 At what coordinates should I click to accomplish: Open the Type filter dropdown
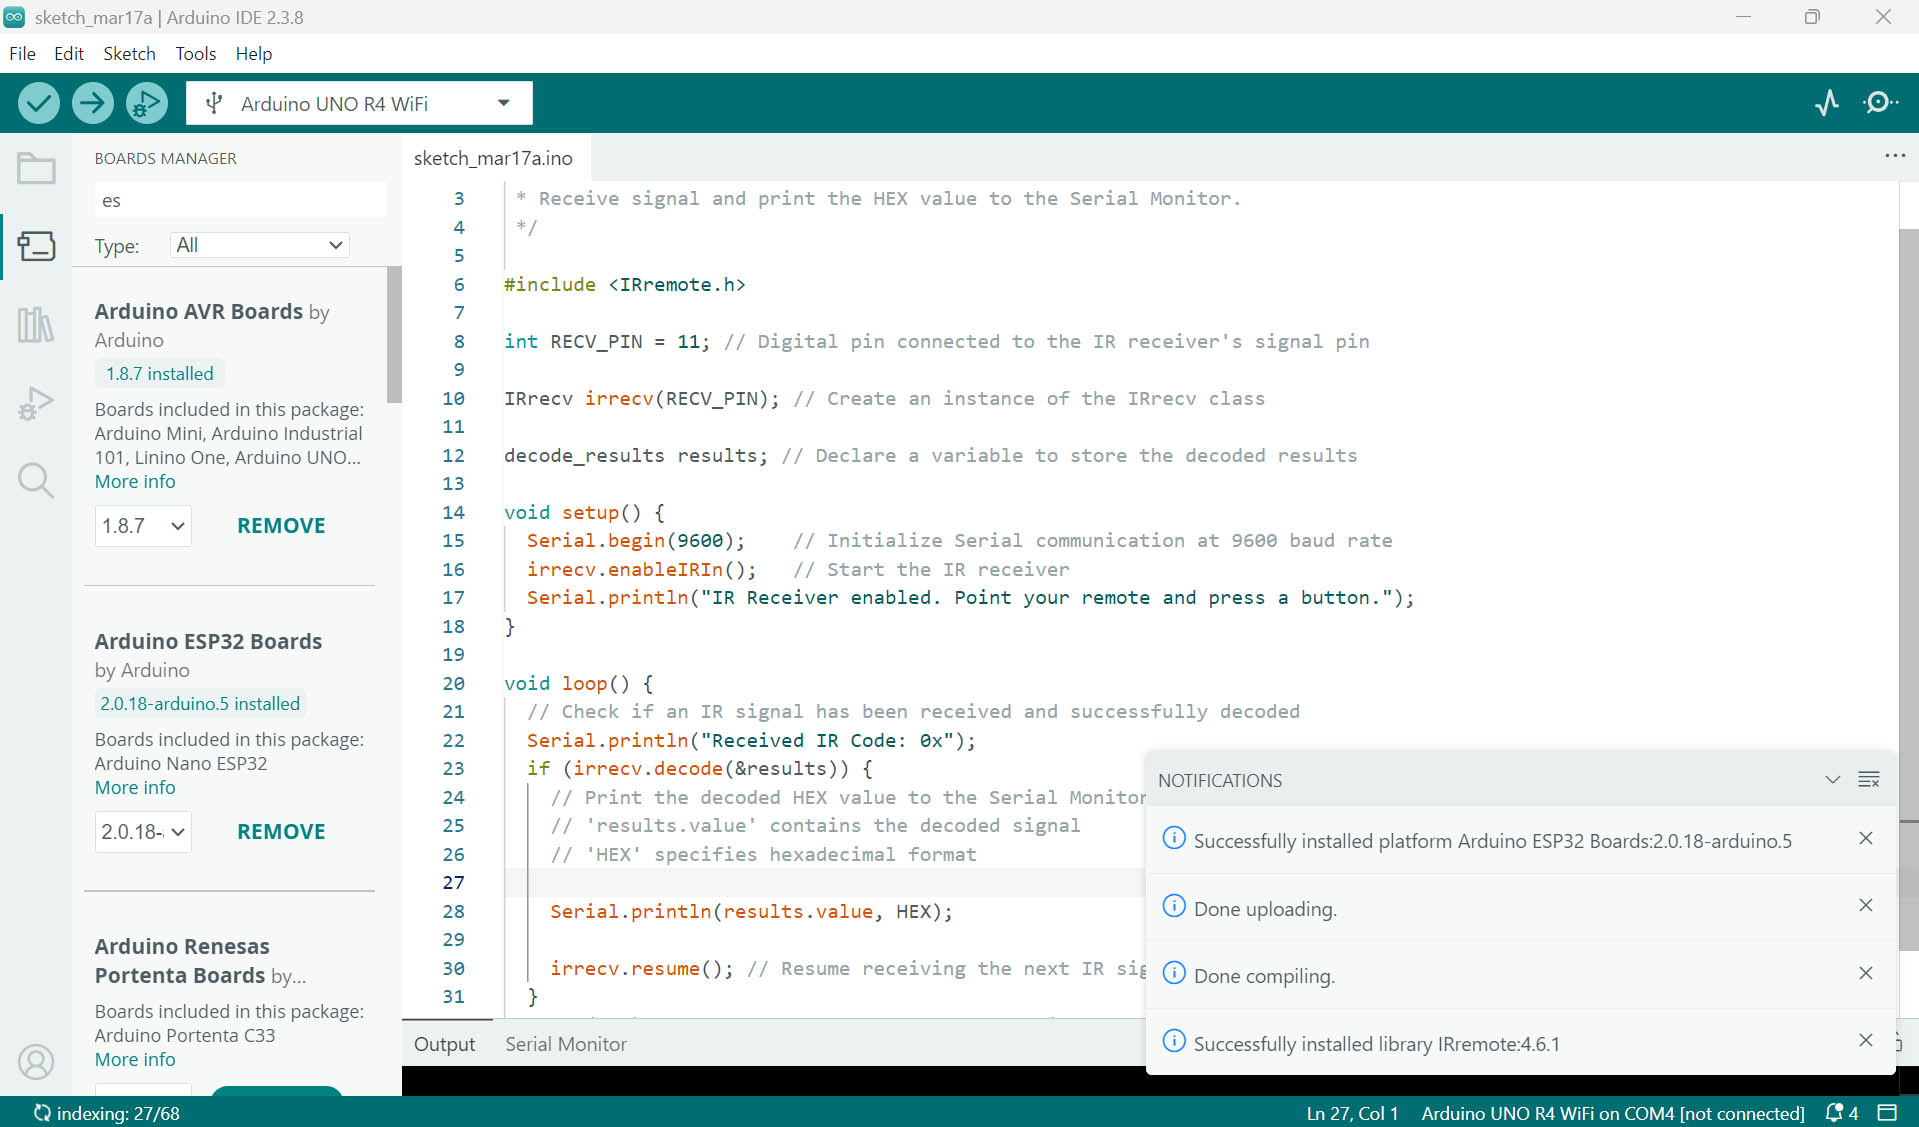click(260, 245)
